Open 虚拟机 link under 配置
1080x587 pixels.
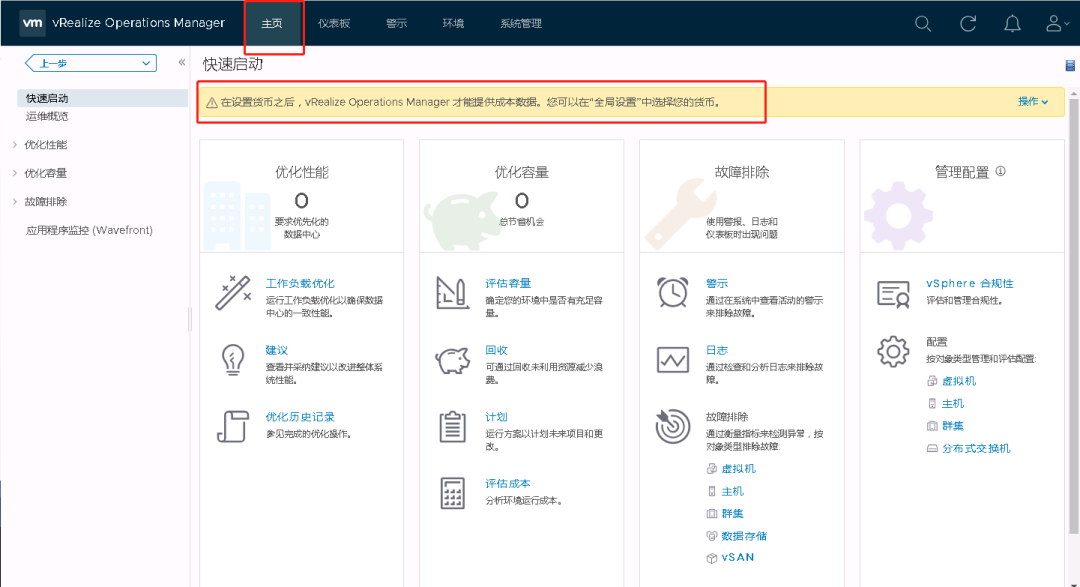click(x=959, y=381)
